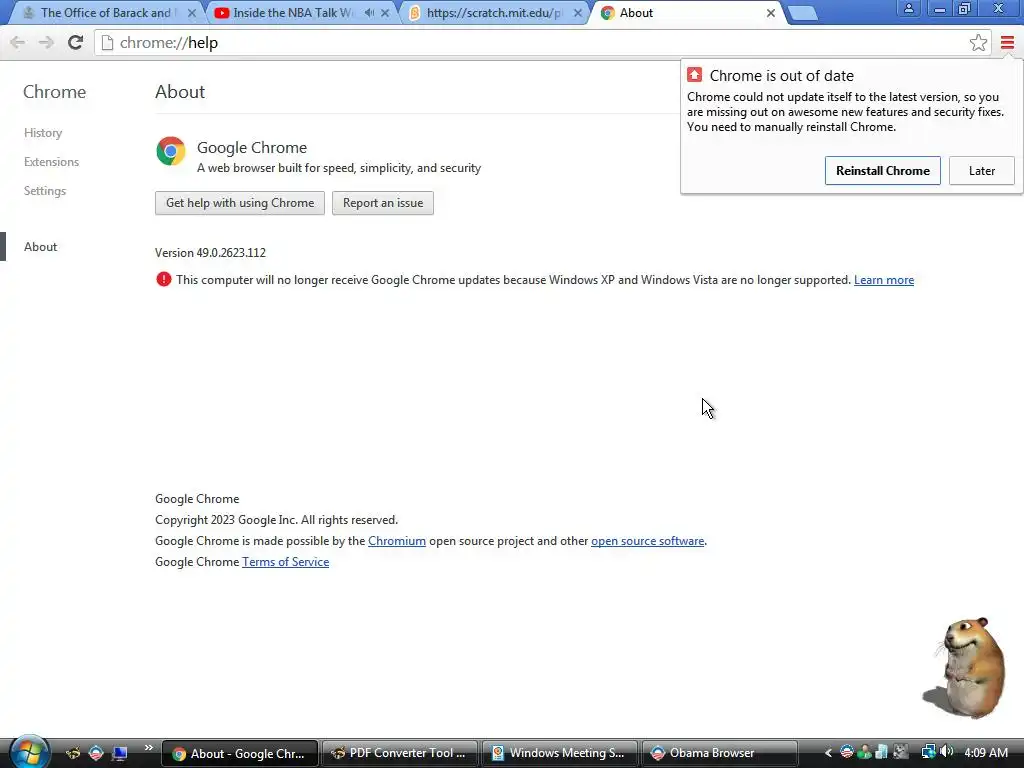Viewport: 1024px width, 768px height.
Task: Select About in the Chrome sidebar
Action: tap(40, 247)
